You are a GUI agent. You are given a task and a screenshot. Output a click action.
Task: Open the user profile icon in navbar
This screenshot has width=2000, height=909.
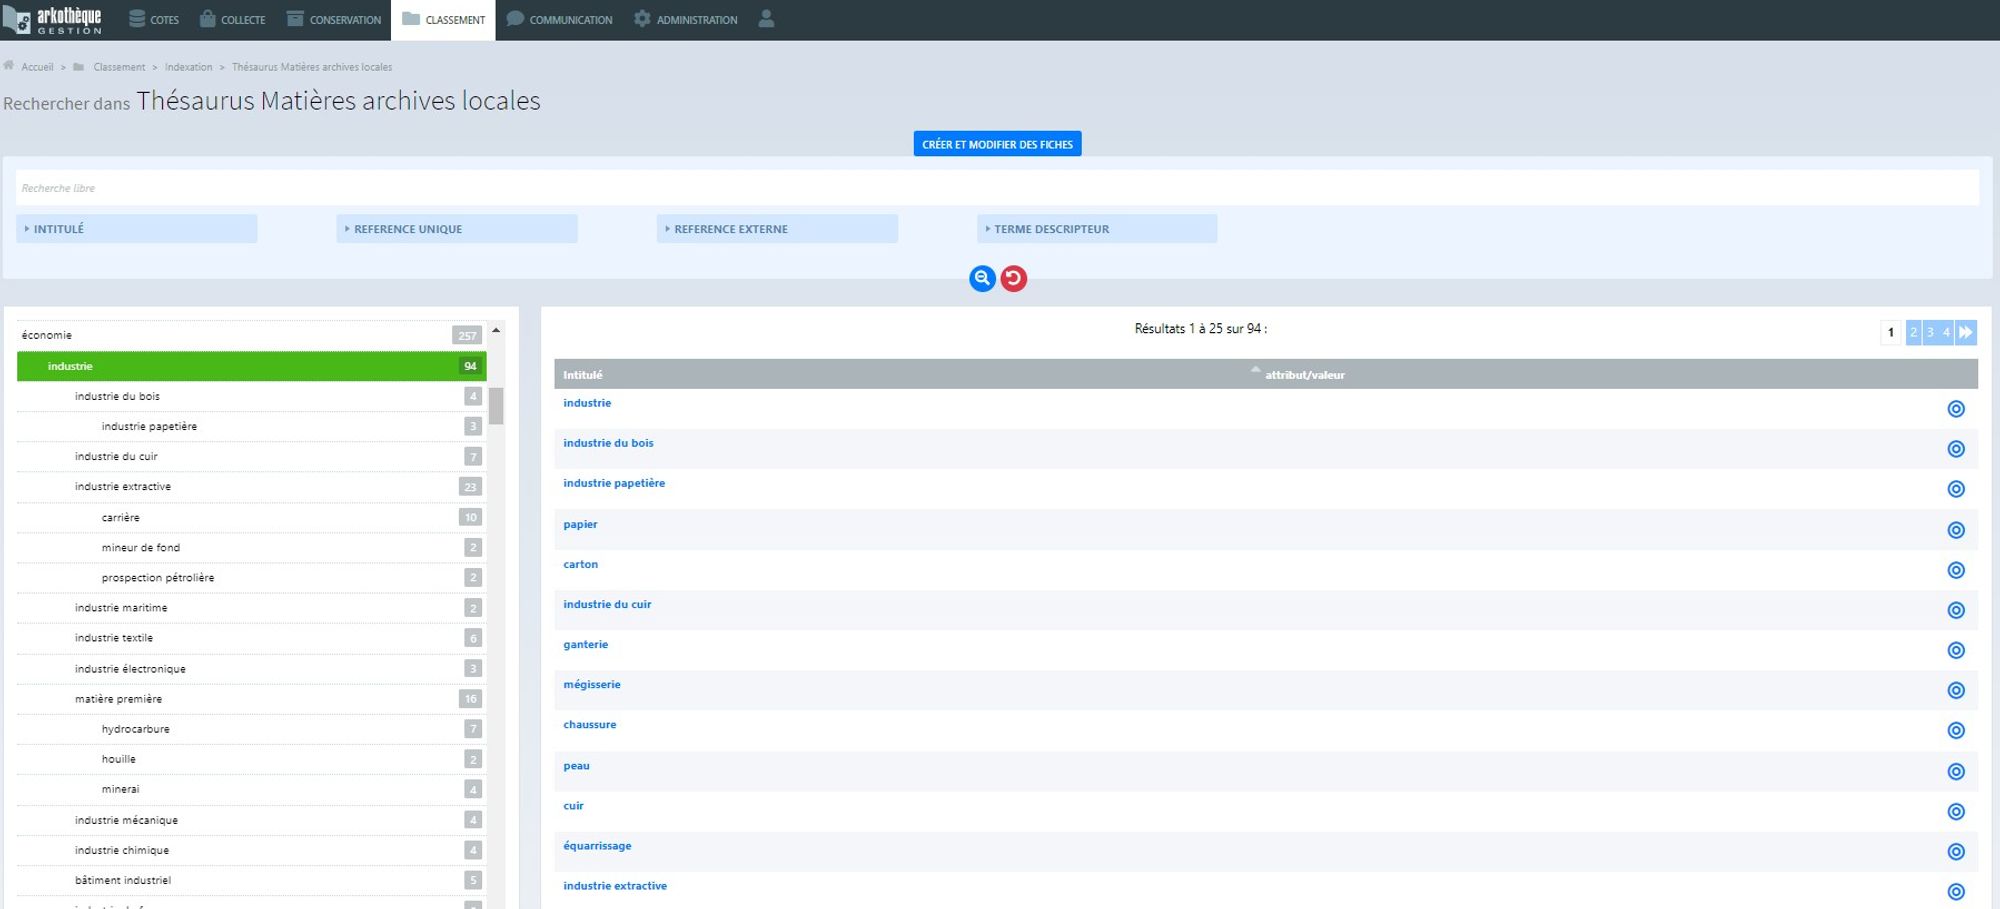(766, 19)
